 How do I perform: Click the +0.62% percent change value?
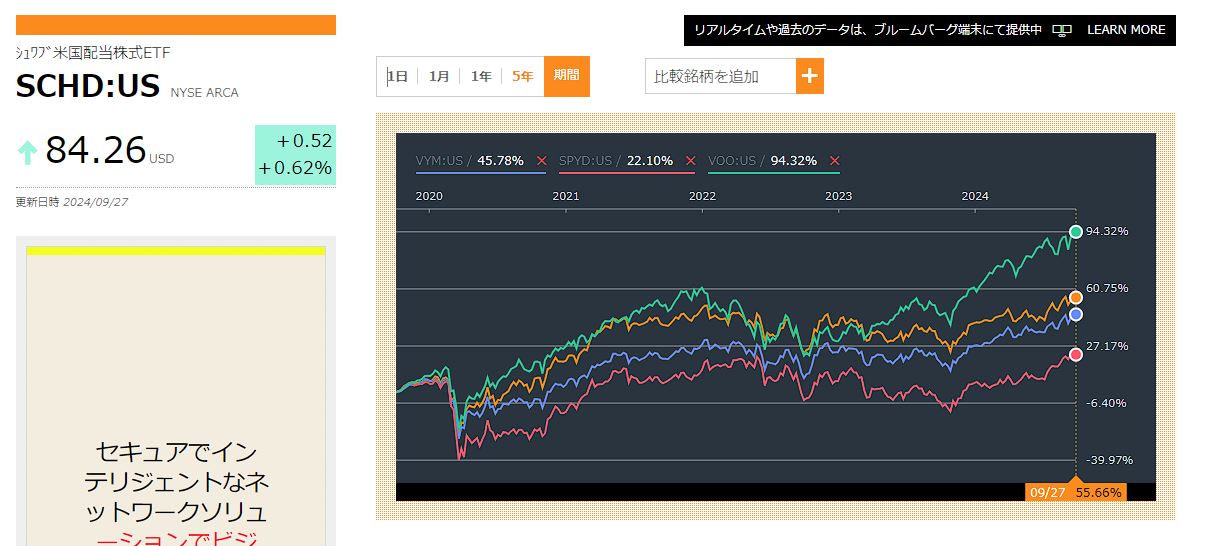295,168
